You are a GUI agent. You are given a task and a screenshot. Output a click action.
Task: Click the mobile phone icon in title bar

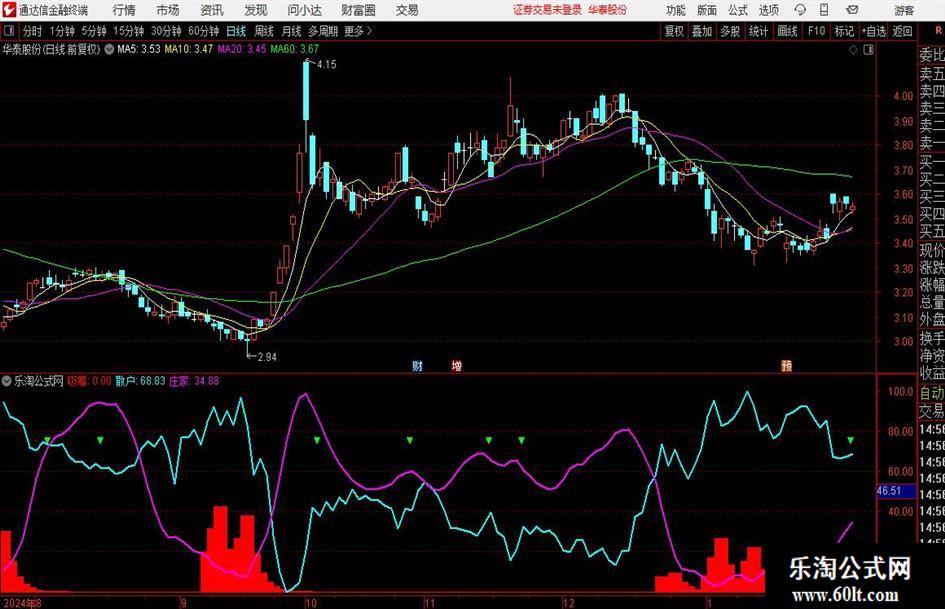(x=824, y=10)
